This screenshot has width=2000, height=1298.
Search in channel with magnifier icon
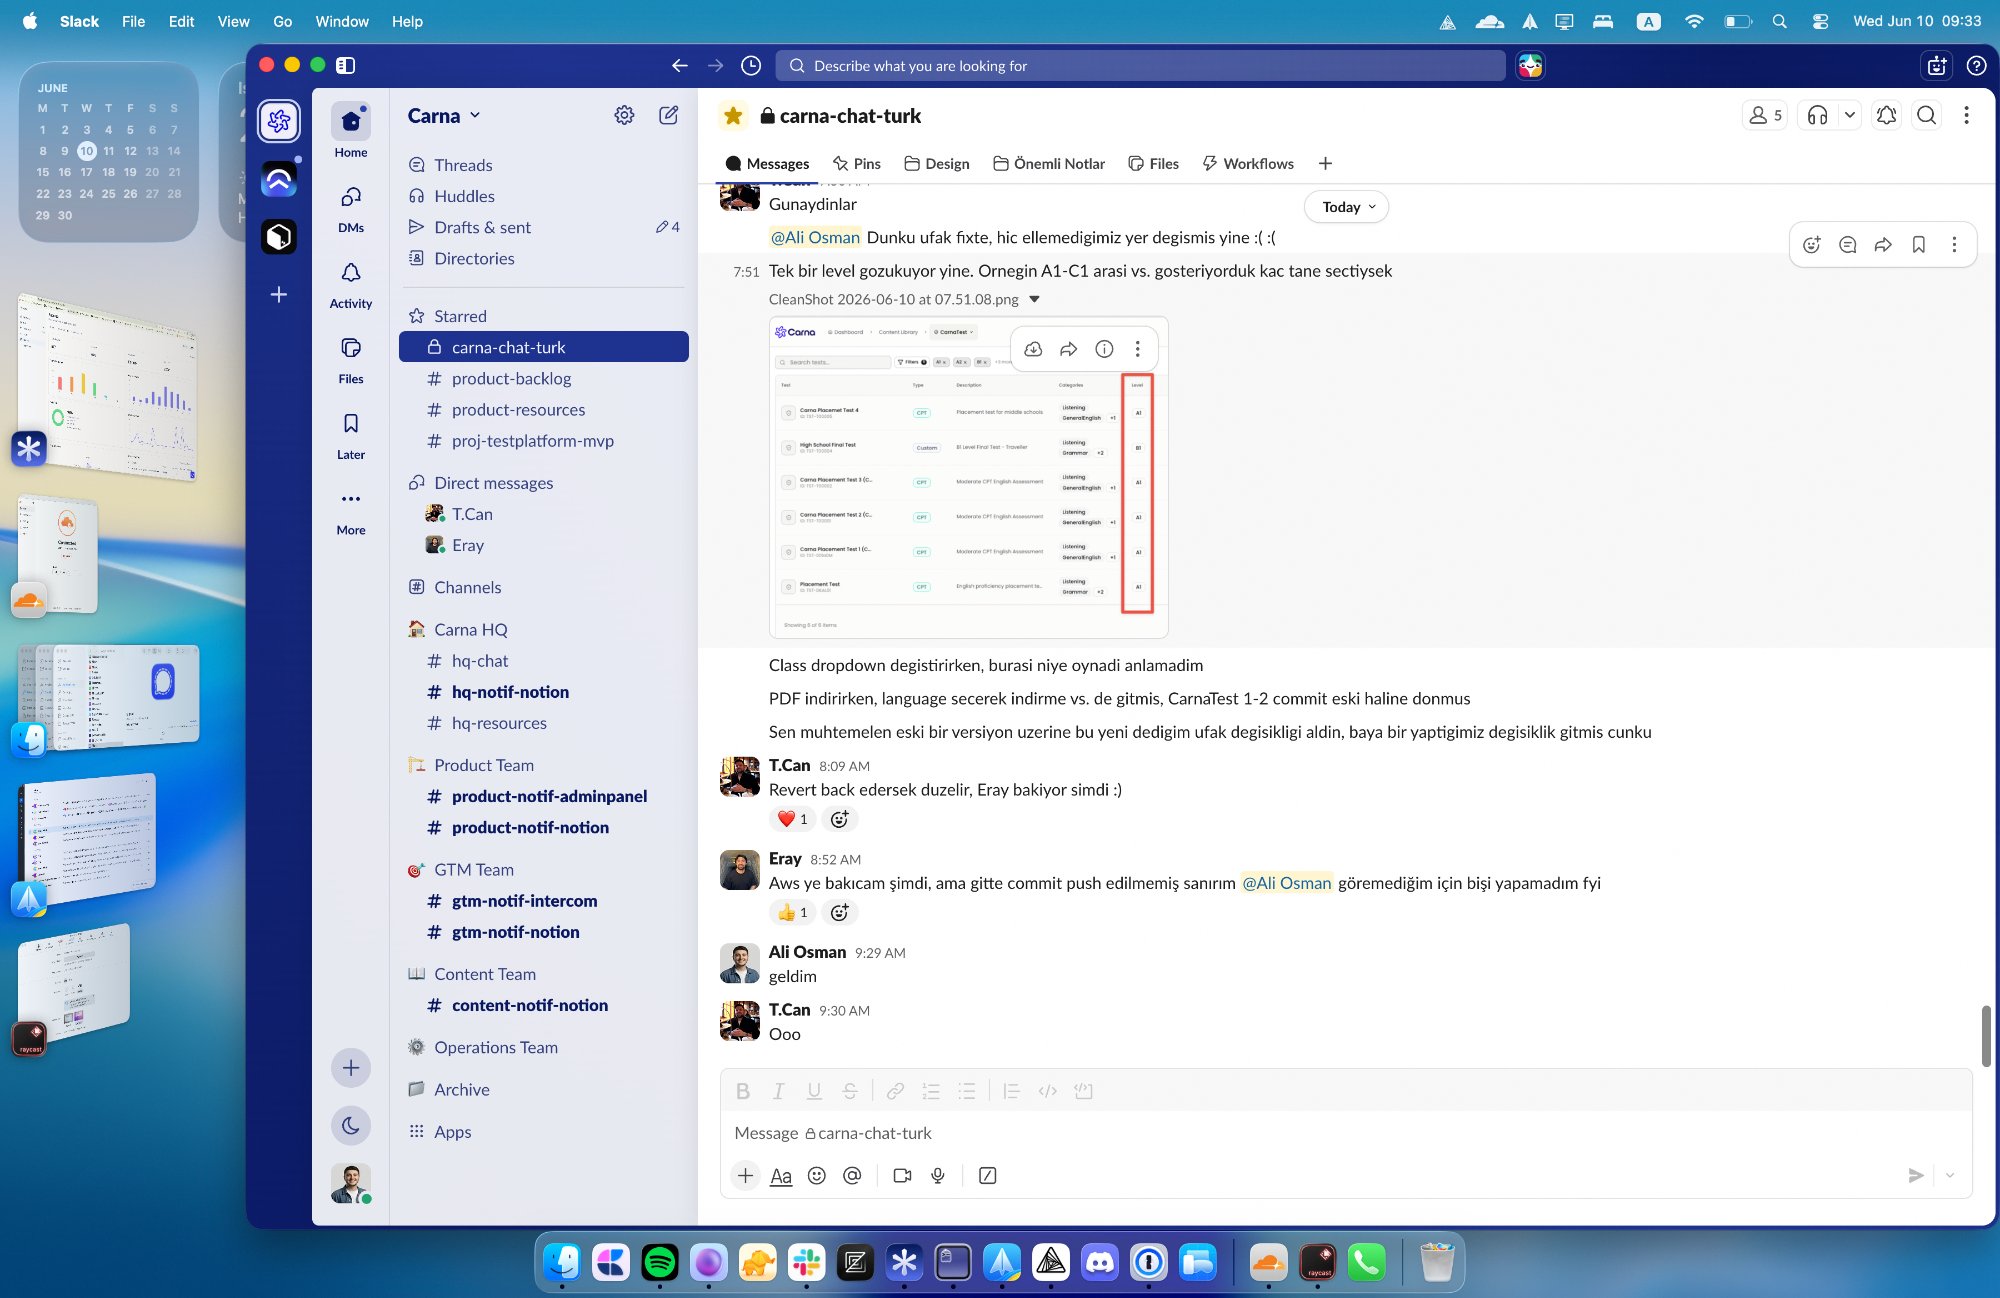(1926, 115)
